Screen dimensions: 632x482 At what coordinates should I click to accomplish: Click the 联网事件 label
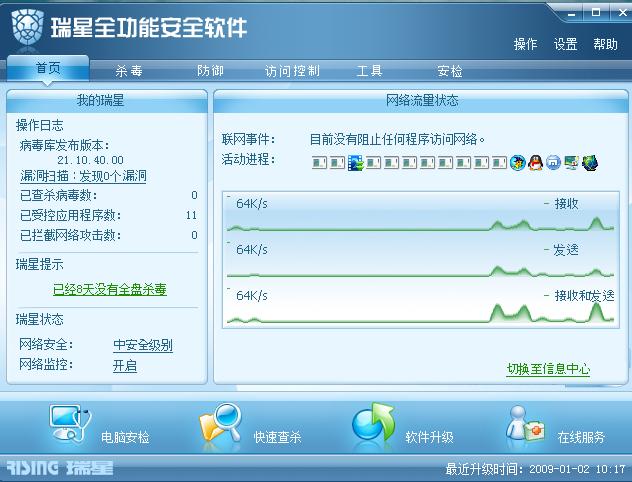(248, 139)
